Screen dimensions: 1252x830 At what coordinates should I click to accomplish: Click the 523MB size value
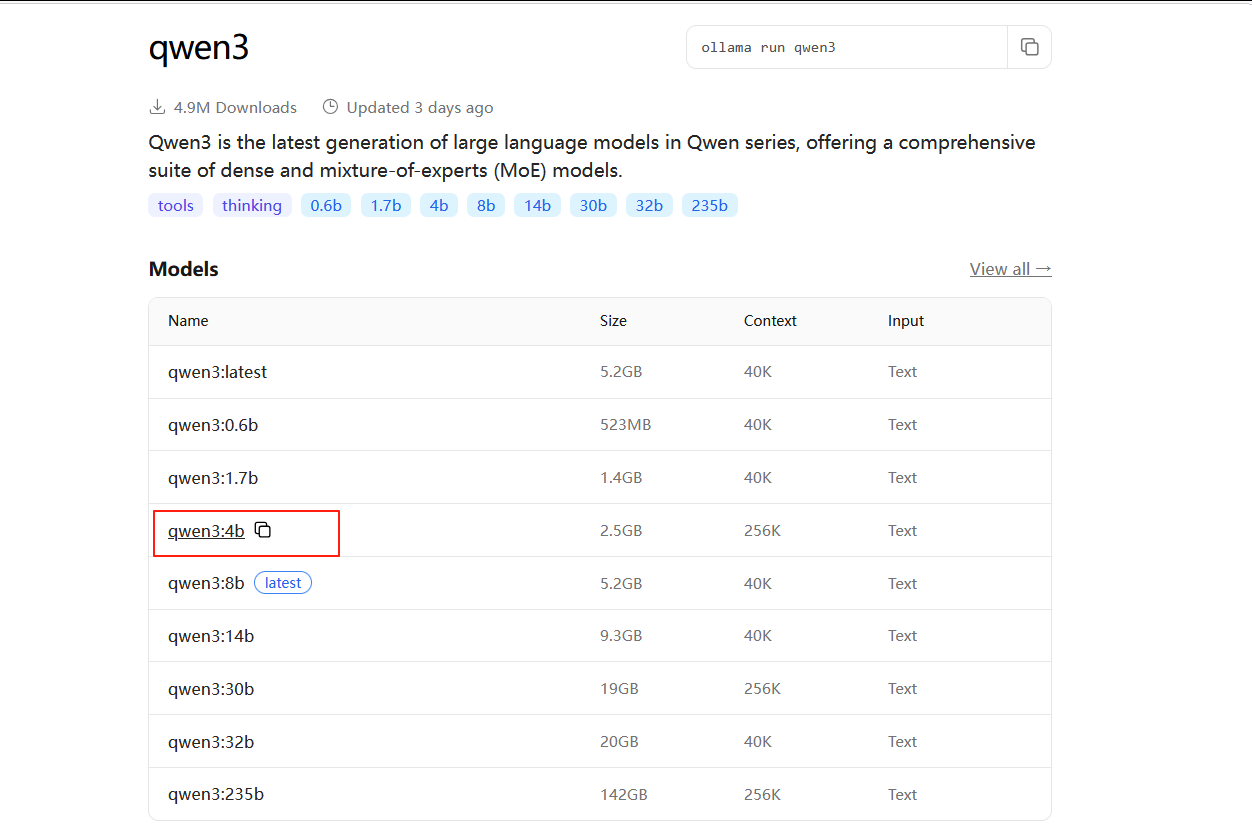pyautogui.click(x=625, y=425)
